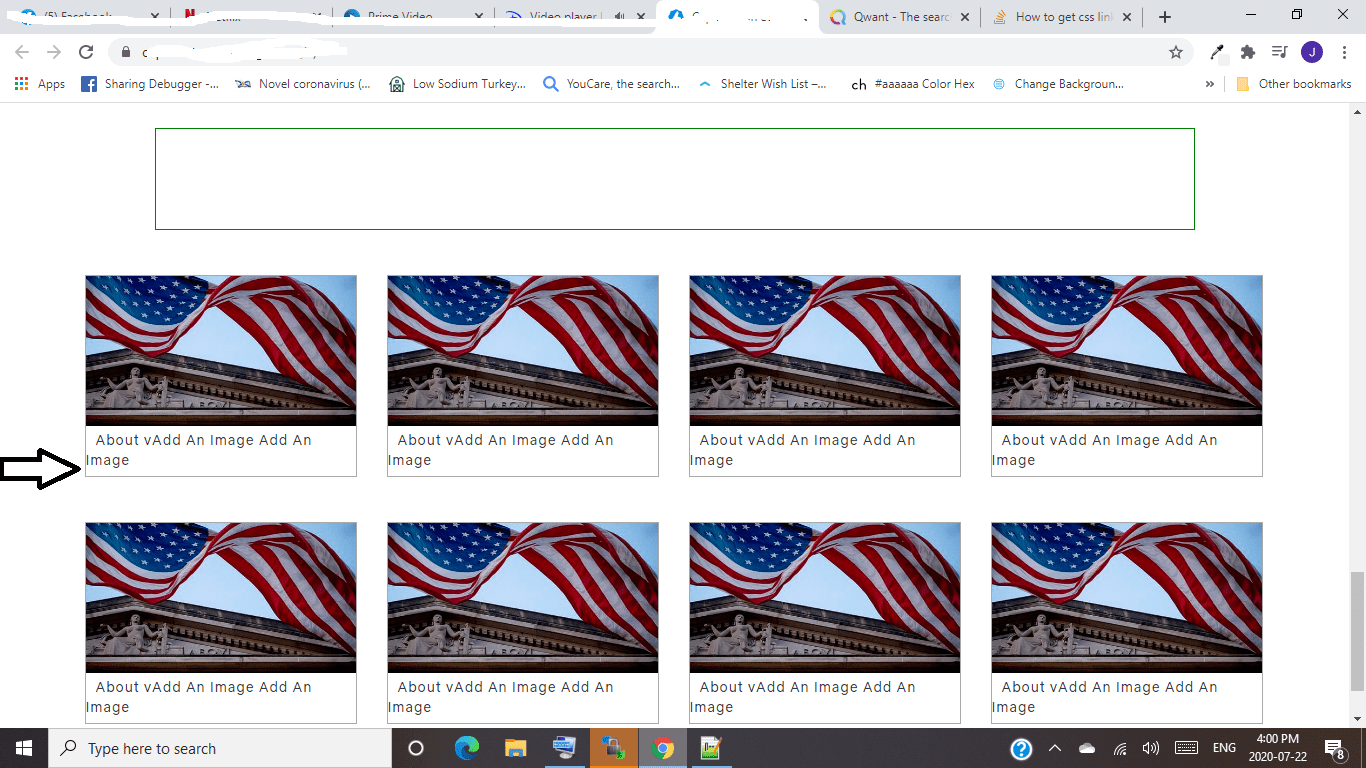Open the Shelter Wish List bookmark
The image size is (1366, 768).
coord(762,84)
